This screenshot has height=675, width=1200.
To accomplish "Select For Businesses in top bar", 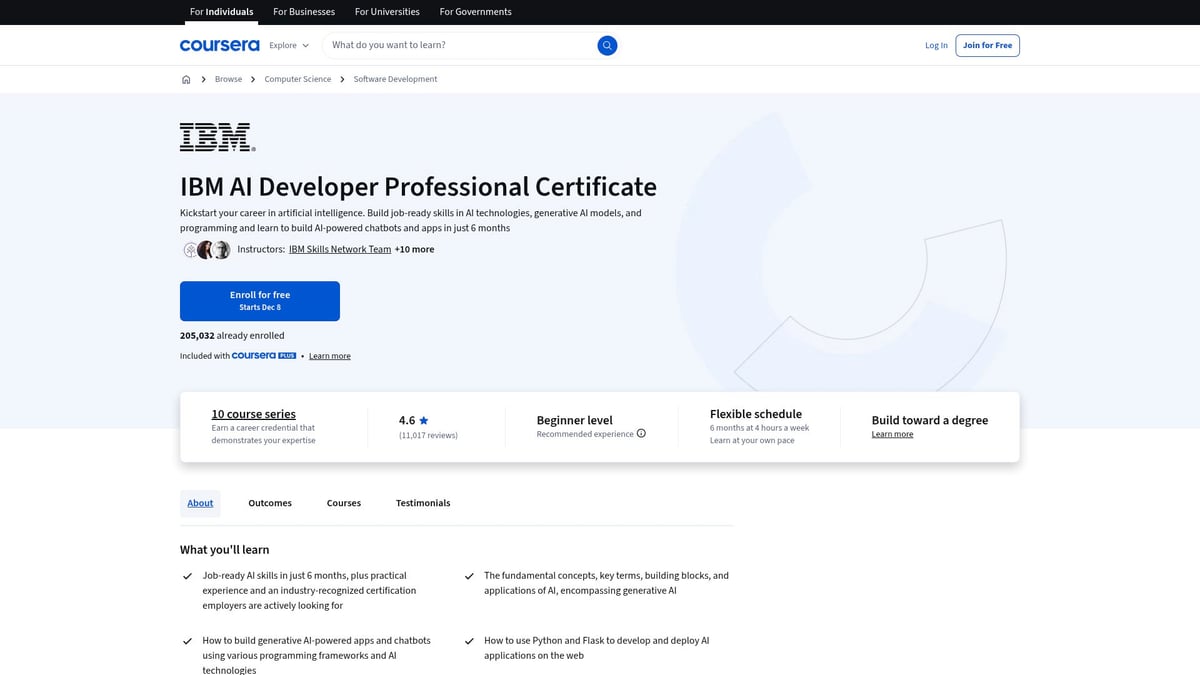I will coord(304,12).
